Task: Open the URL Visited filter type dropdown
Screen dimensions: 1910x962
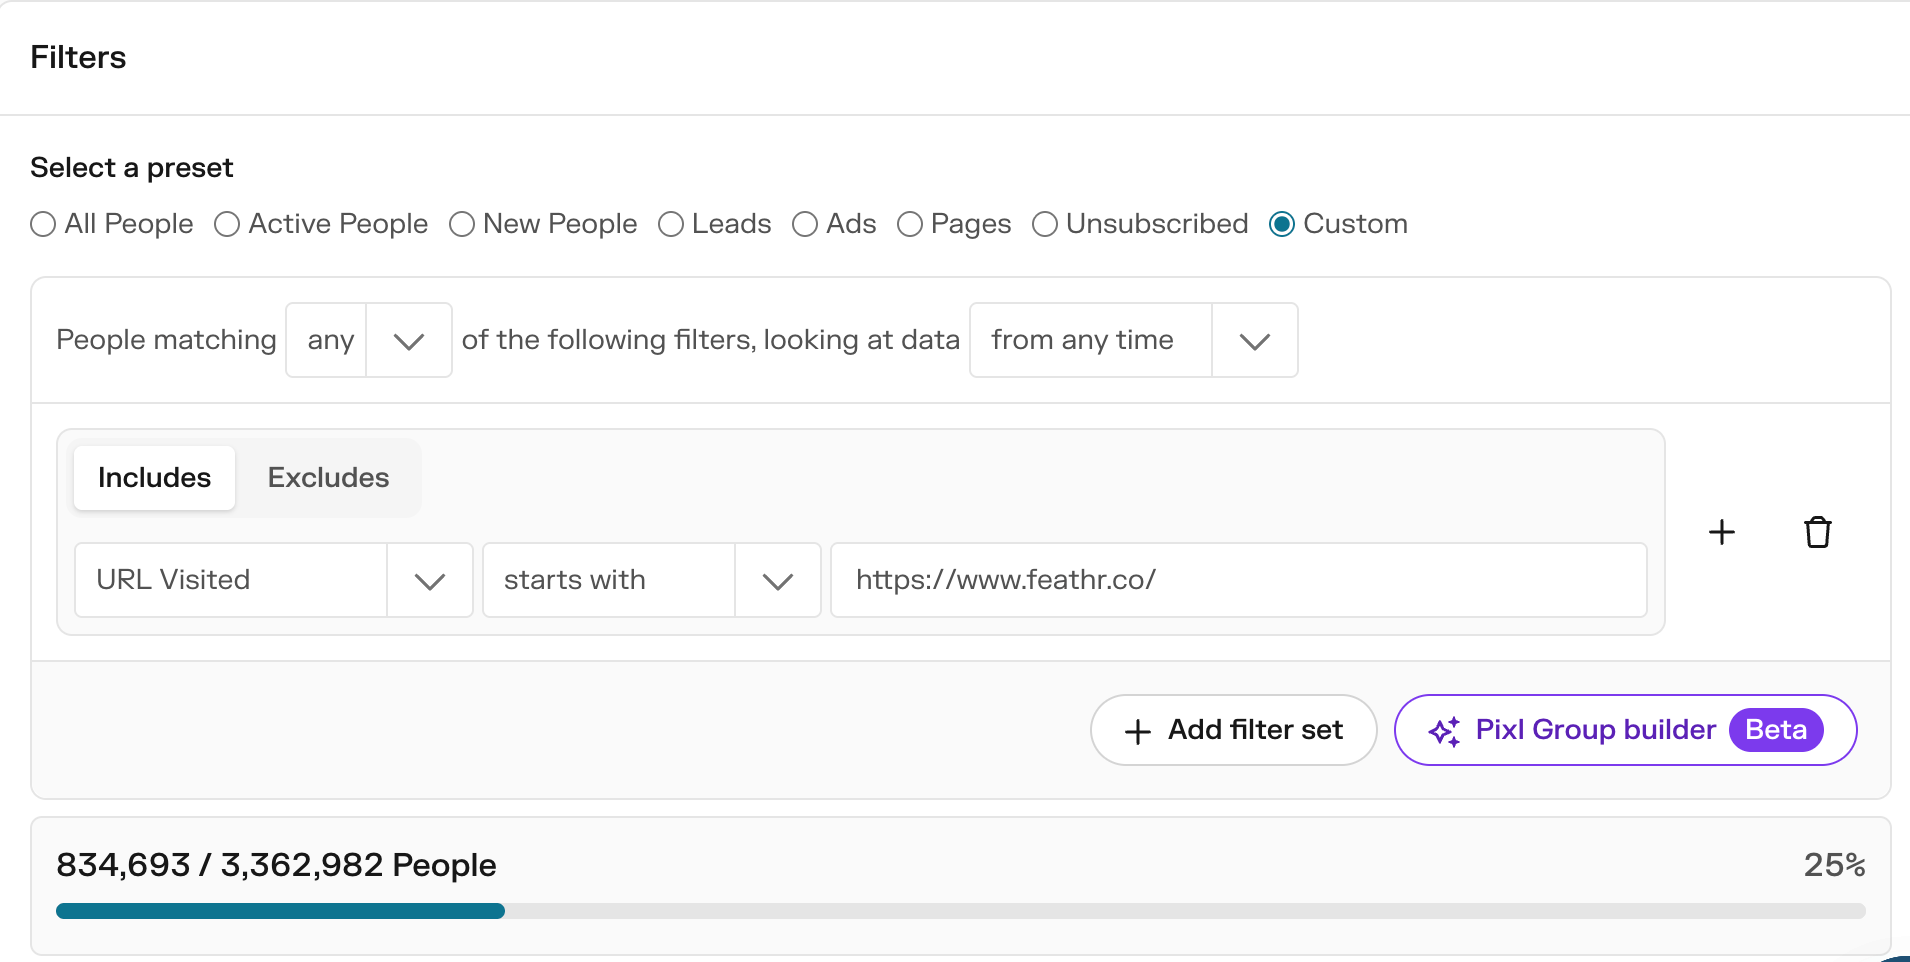Action: tap(274, 580)
